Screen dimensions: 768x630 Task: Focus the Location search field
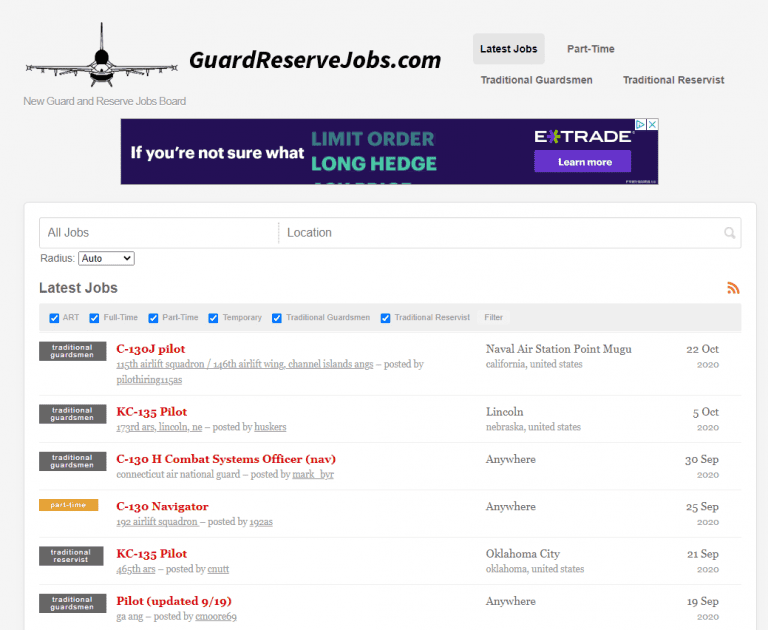tap(502, 233)
